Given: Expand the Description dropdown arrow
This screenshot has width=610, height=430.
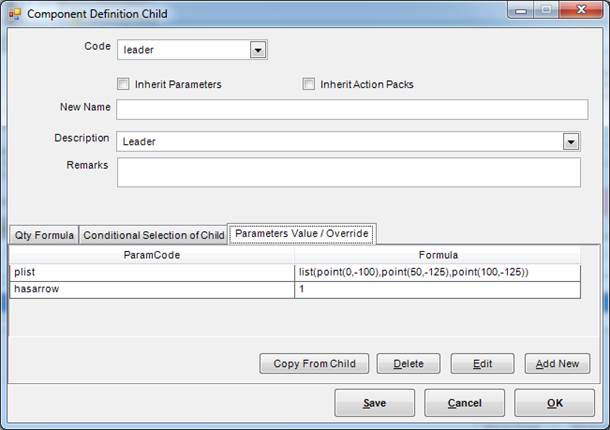Looking at the screenshot, I should tap(570, 142).
